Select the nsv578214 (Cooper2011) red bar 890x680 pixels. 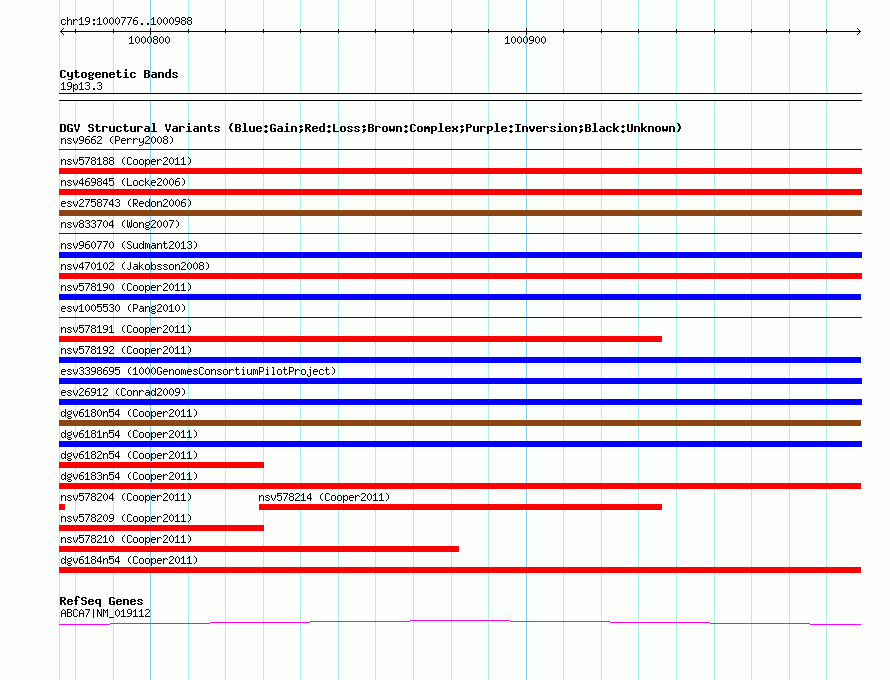(460, 507)
